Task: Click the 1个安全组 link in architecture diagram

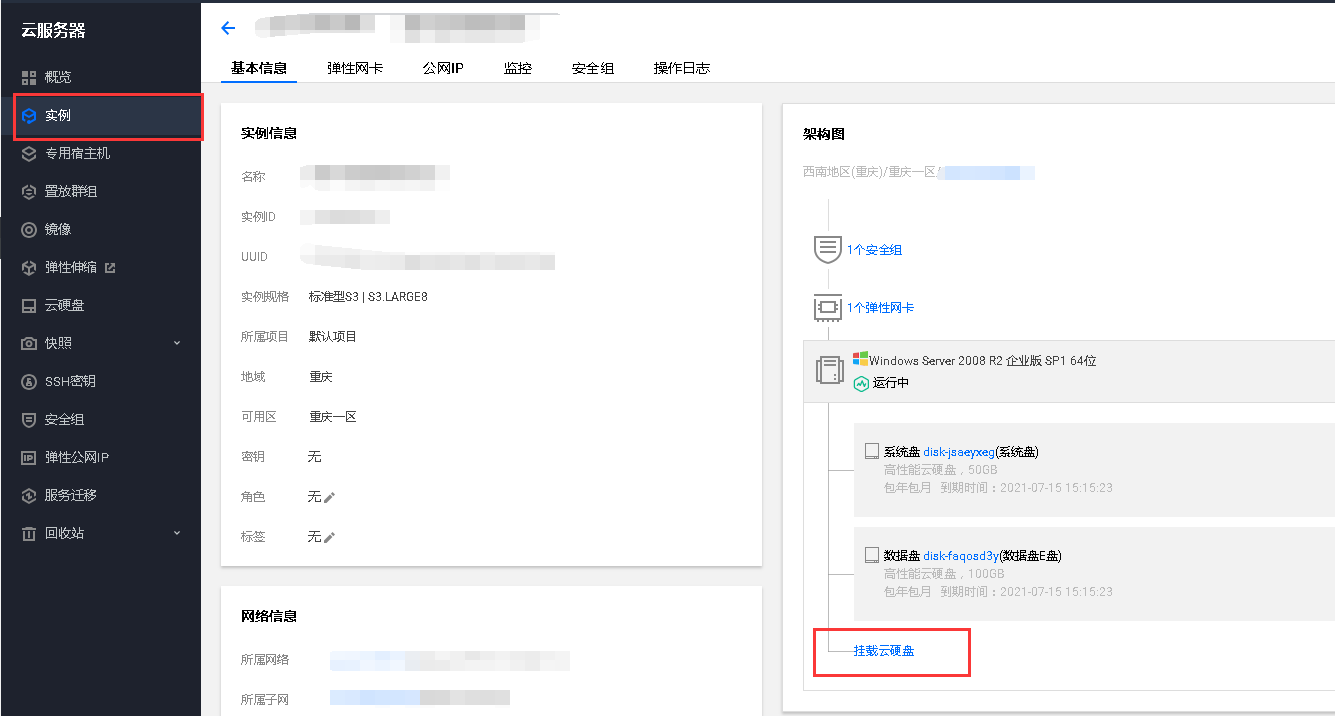Action: pos(874,249)
